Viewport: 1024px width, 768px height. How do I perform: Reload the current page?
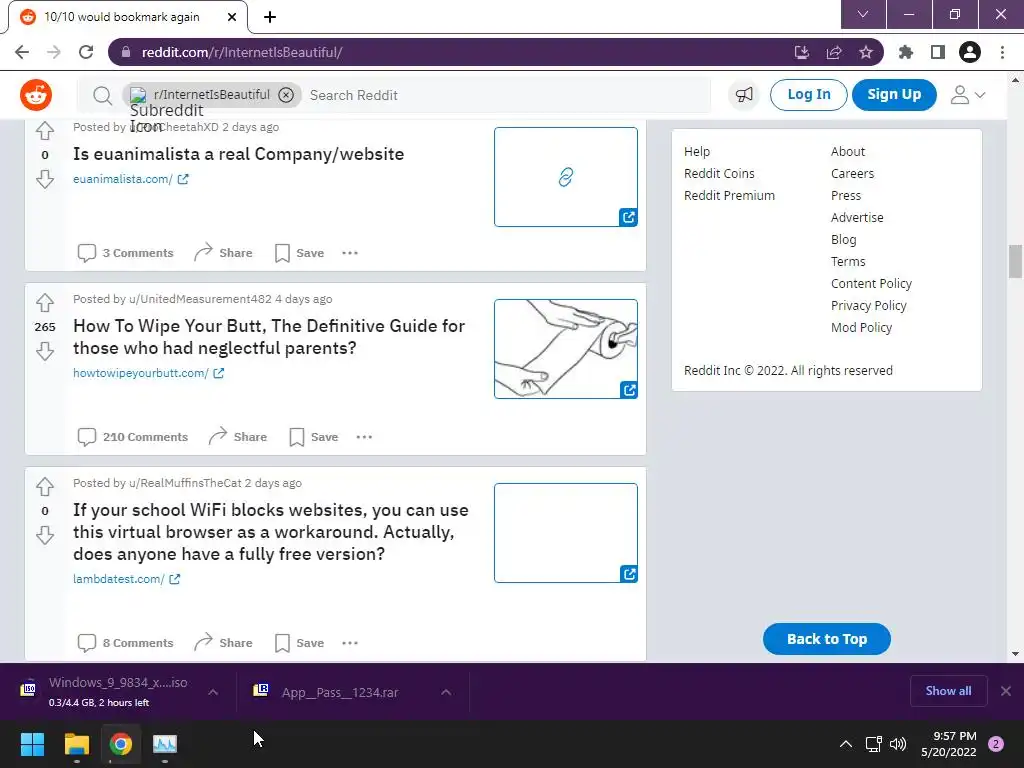click(86, 52)
